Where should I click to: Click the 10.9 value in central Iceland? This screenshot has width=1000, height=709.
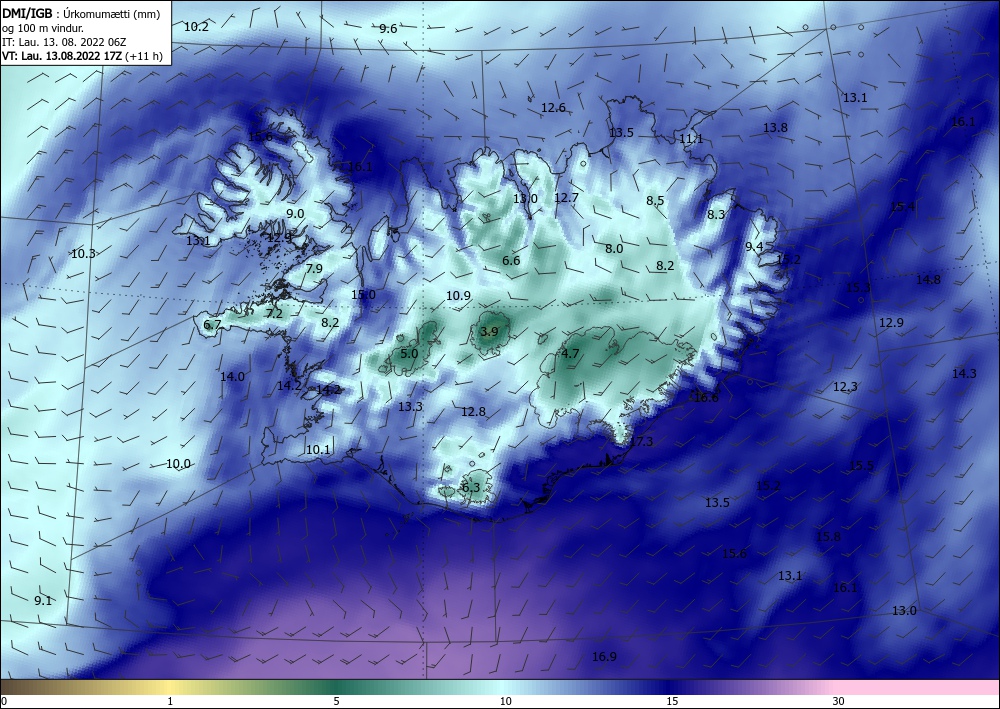click(458, 295)
